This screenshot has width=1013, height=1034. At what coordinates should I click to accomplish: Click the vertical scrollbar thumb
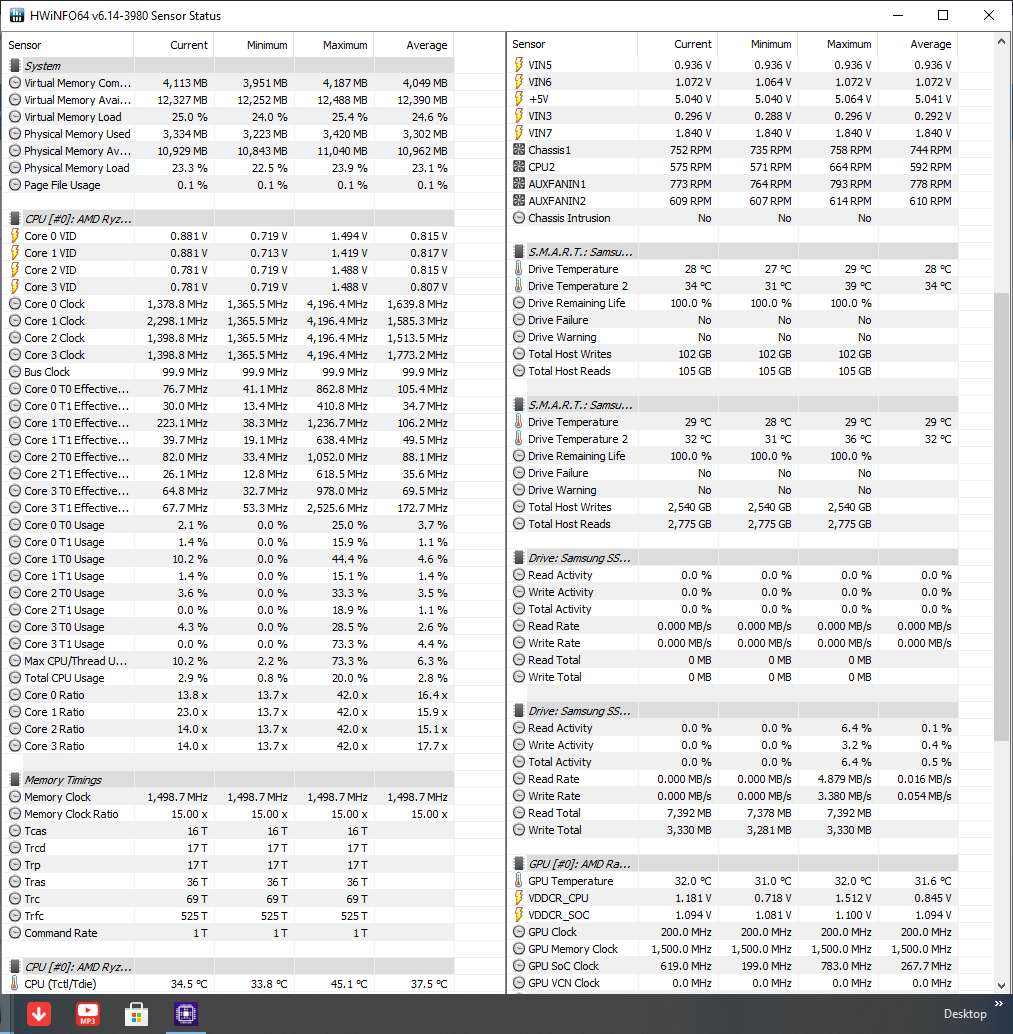[1001, 518]
